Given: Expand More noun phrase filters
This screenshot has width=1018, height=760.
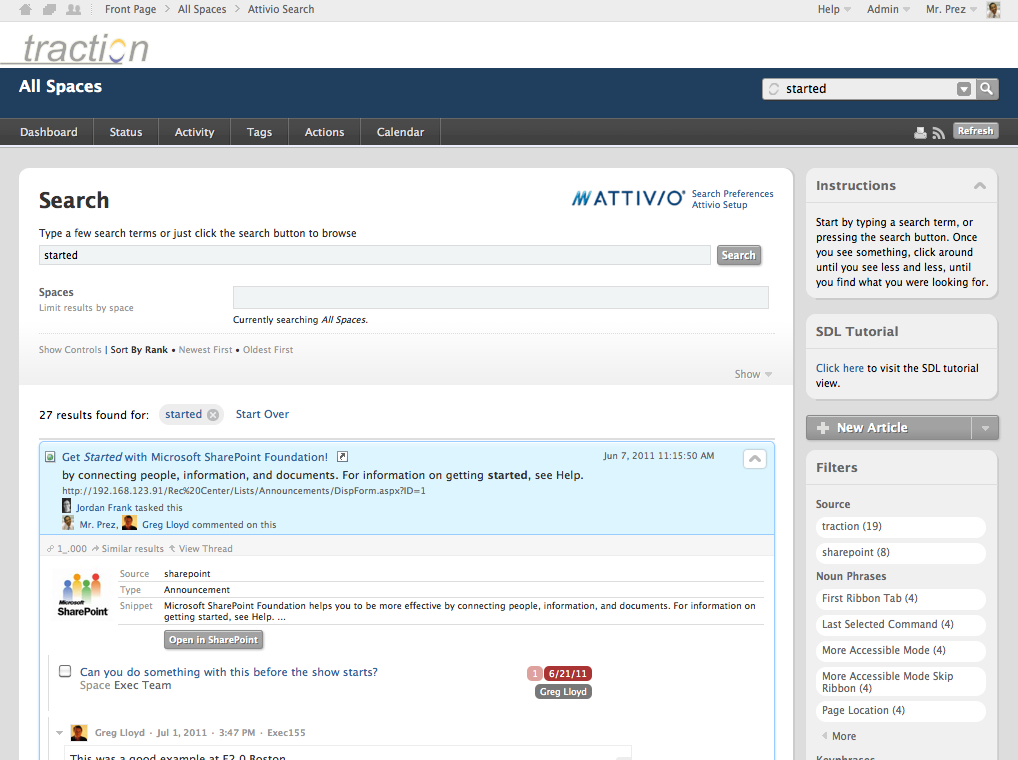Looking at the screenshot, I should pos(839,736).
